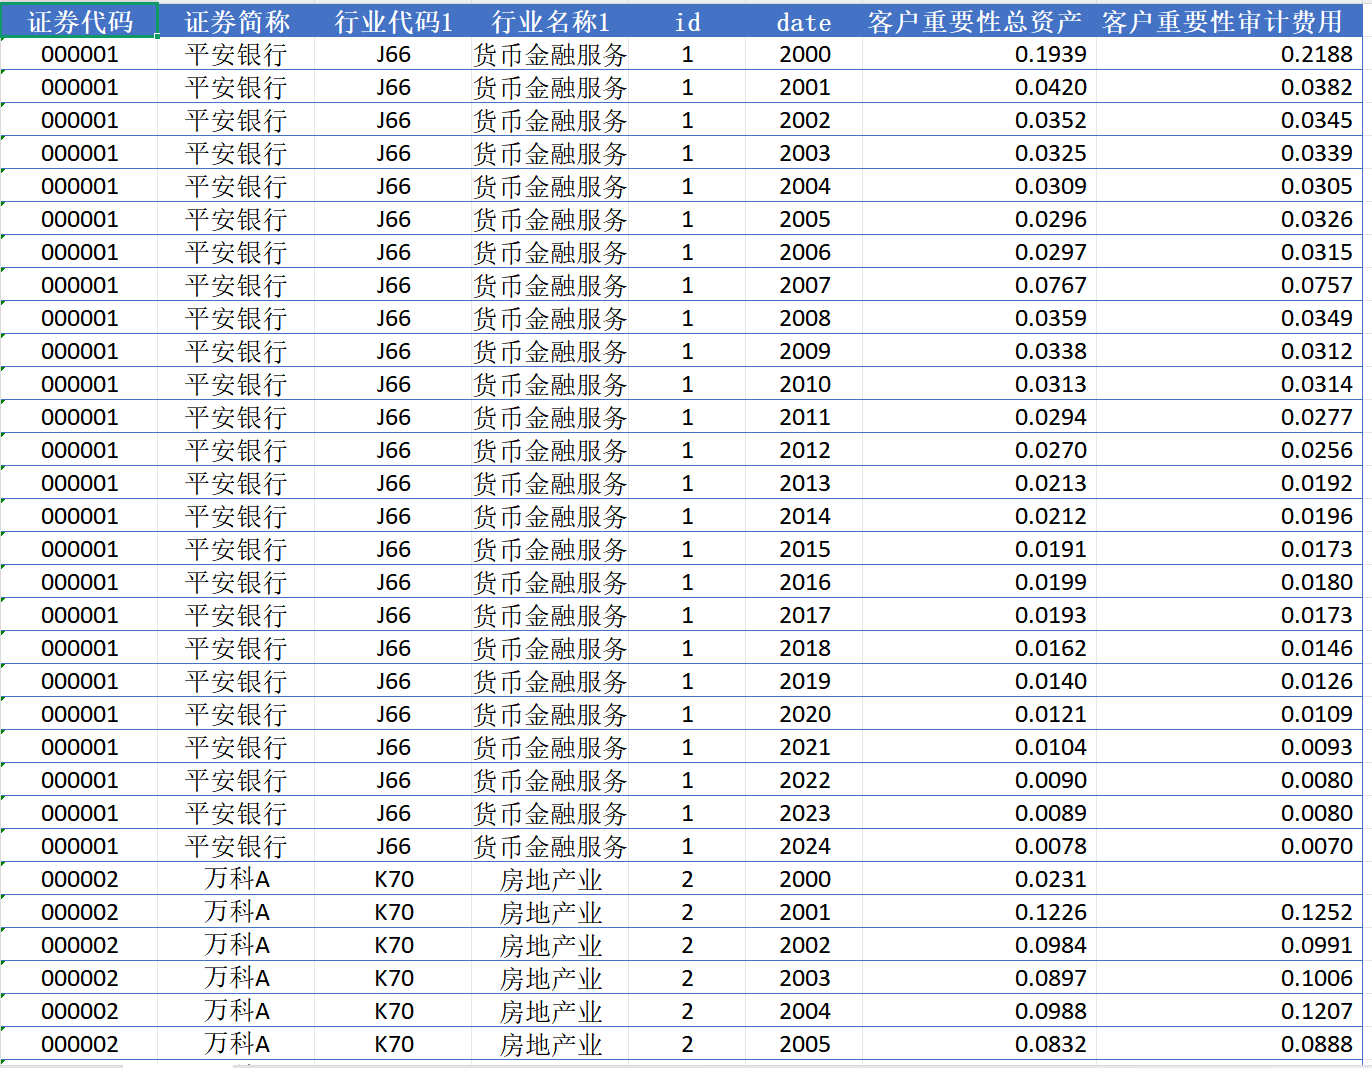The image size is (1372, 1068).
Task: Select the id header cell
Action: [687, 21]
